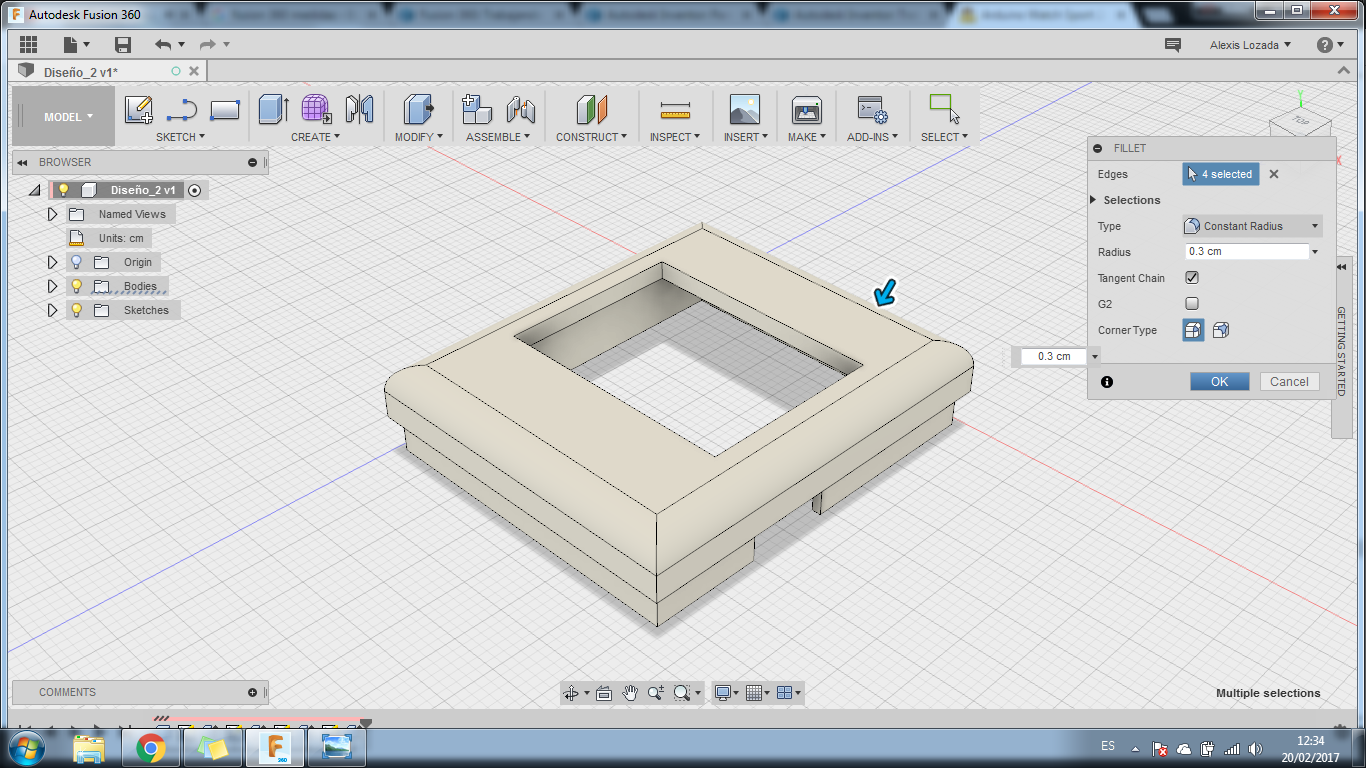The height and width of the screenshot is (768, 1366).
Task: Select the sketch Rectangle tool
Action: click(225, 109)
